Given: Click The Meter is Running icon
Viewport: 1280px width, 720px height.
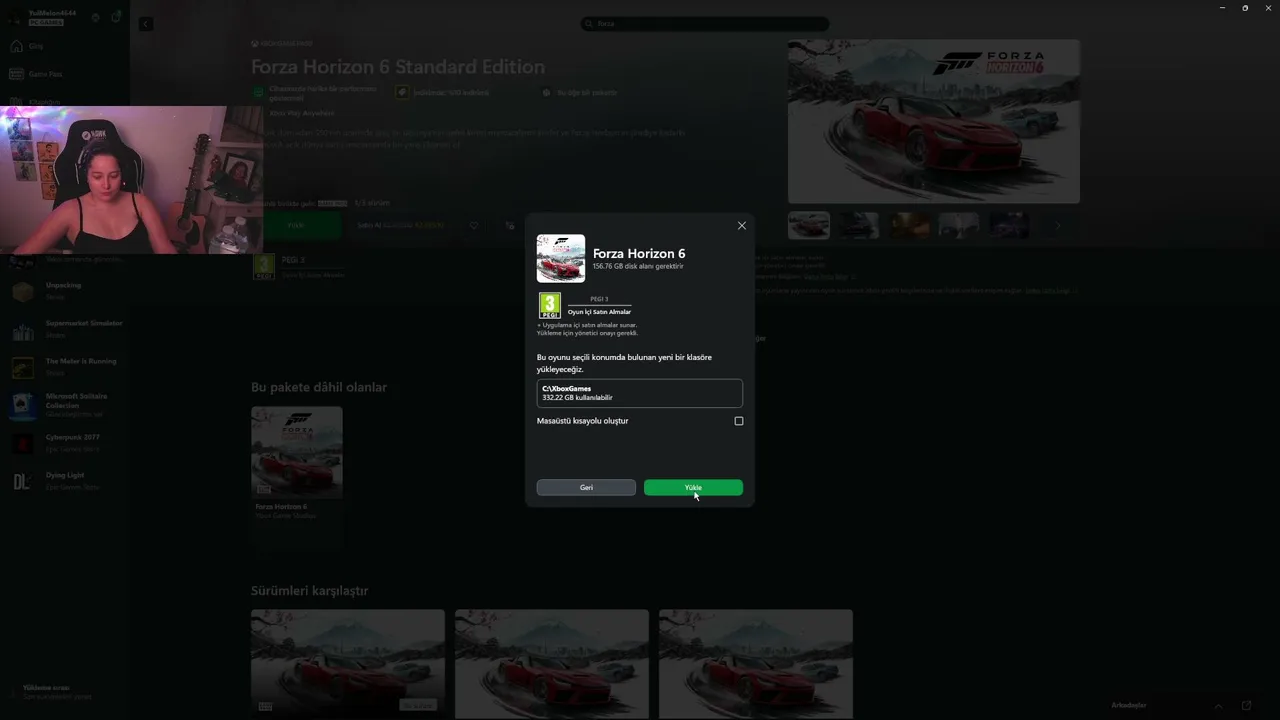Looking at the screenshot, I should [23, 367].
